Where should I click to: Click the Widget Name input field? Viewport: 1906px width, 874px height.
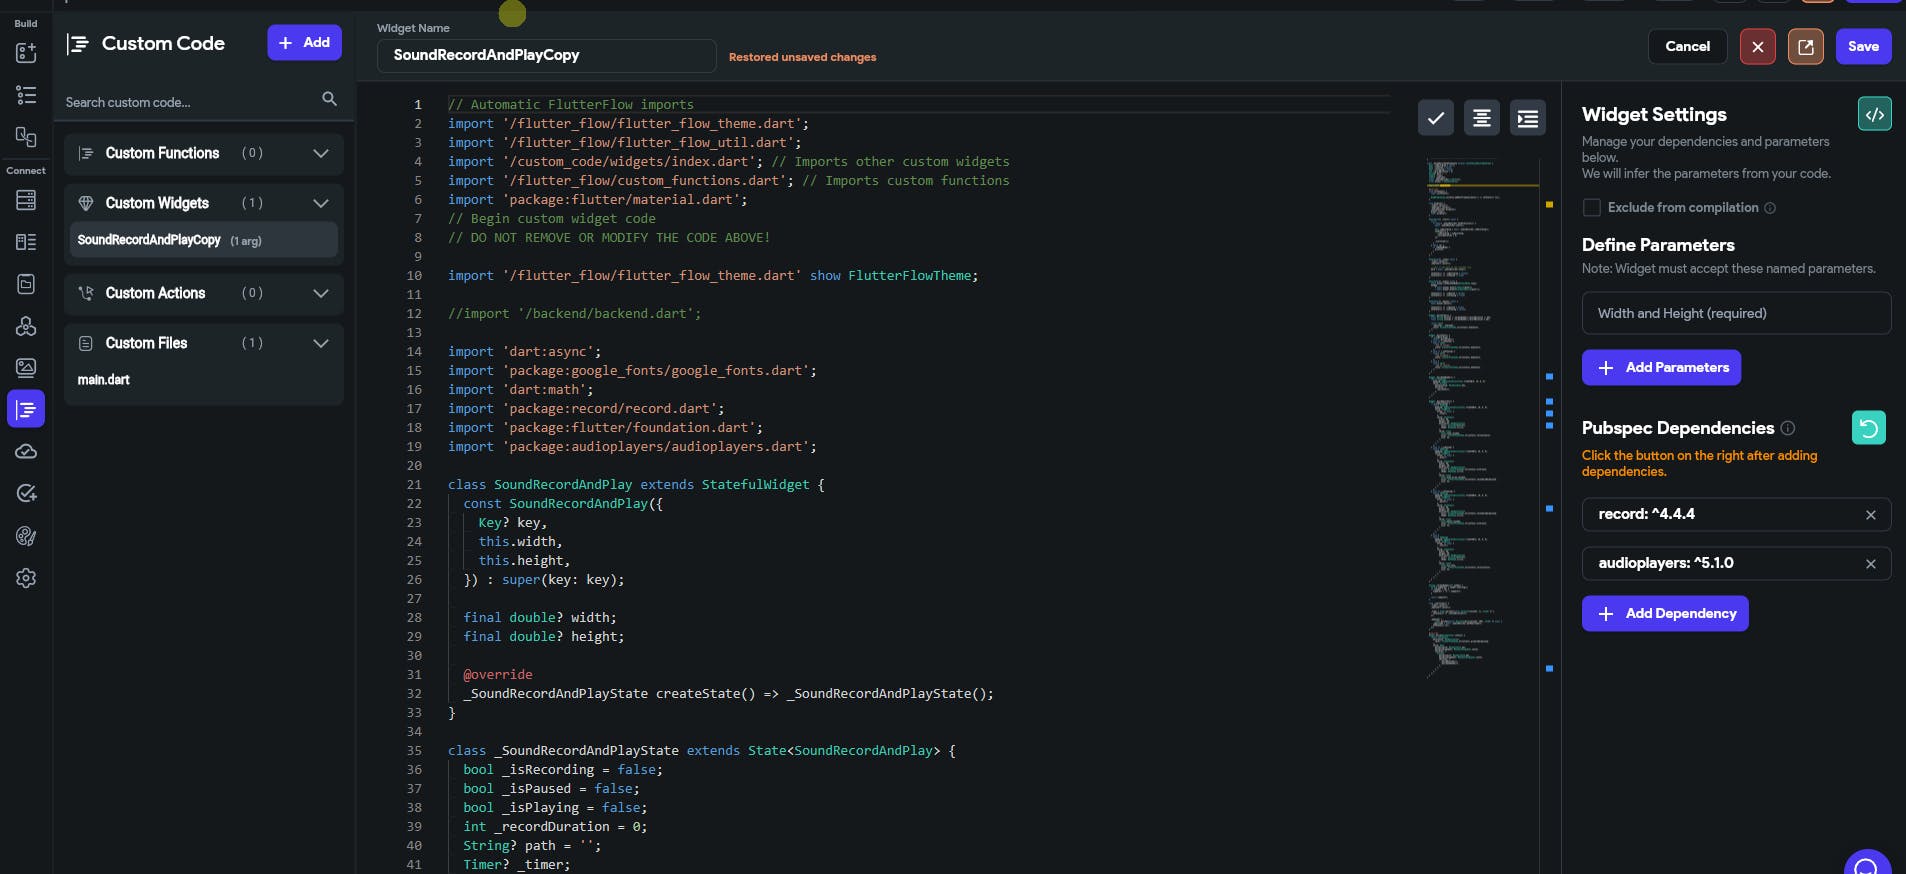(x=546, y=56)
